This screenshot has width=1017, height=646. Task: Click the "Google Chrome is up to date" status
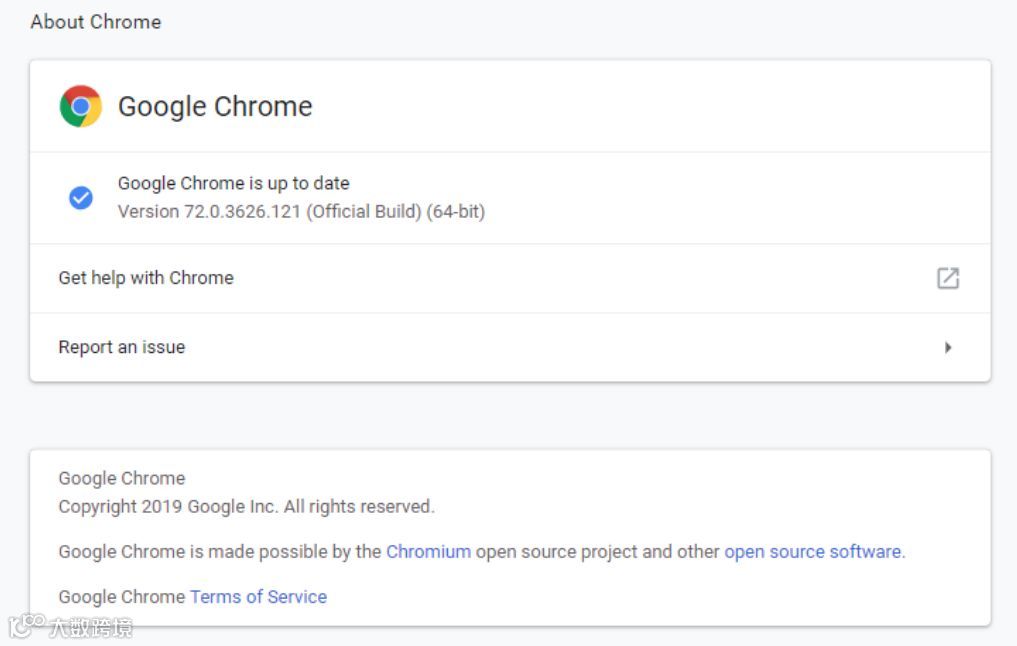click(233, 183)
